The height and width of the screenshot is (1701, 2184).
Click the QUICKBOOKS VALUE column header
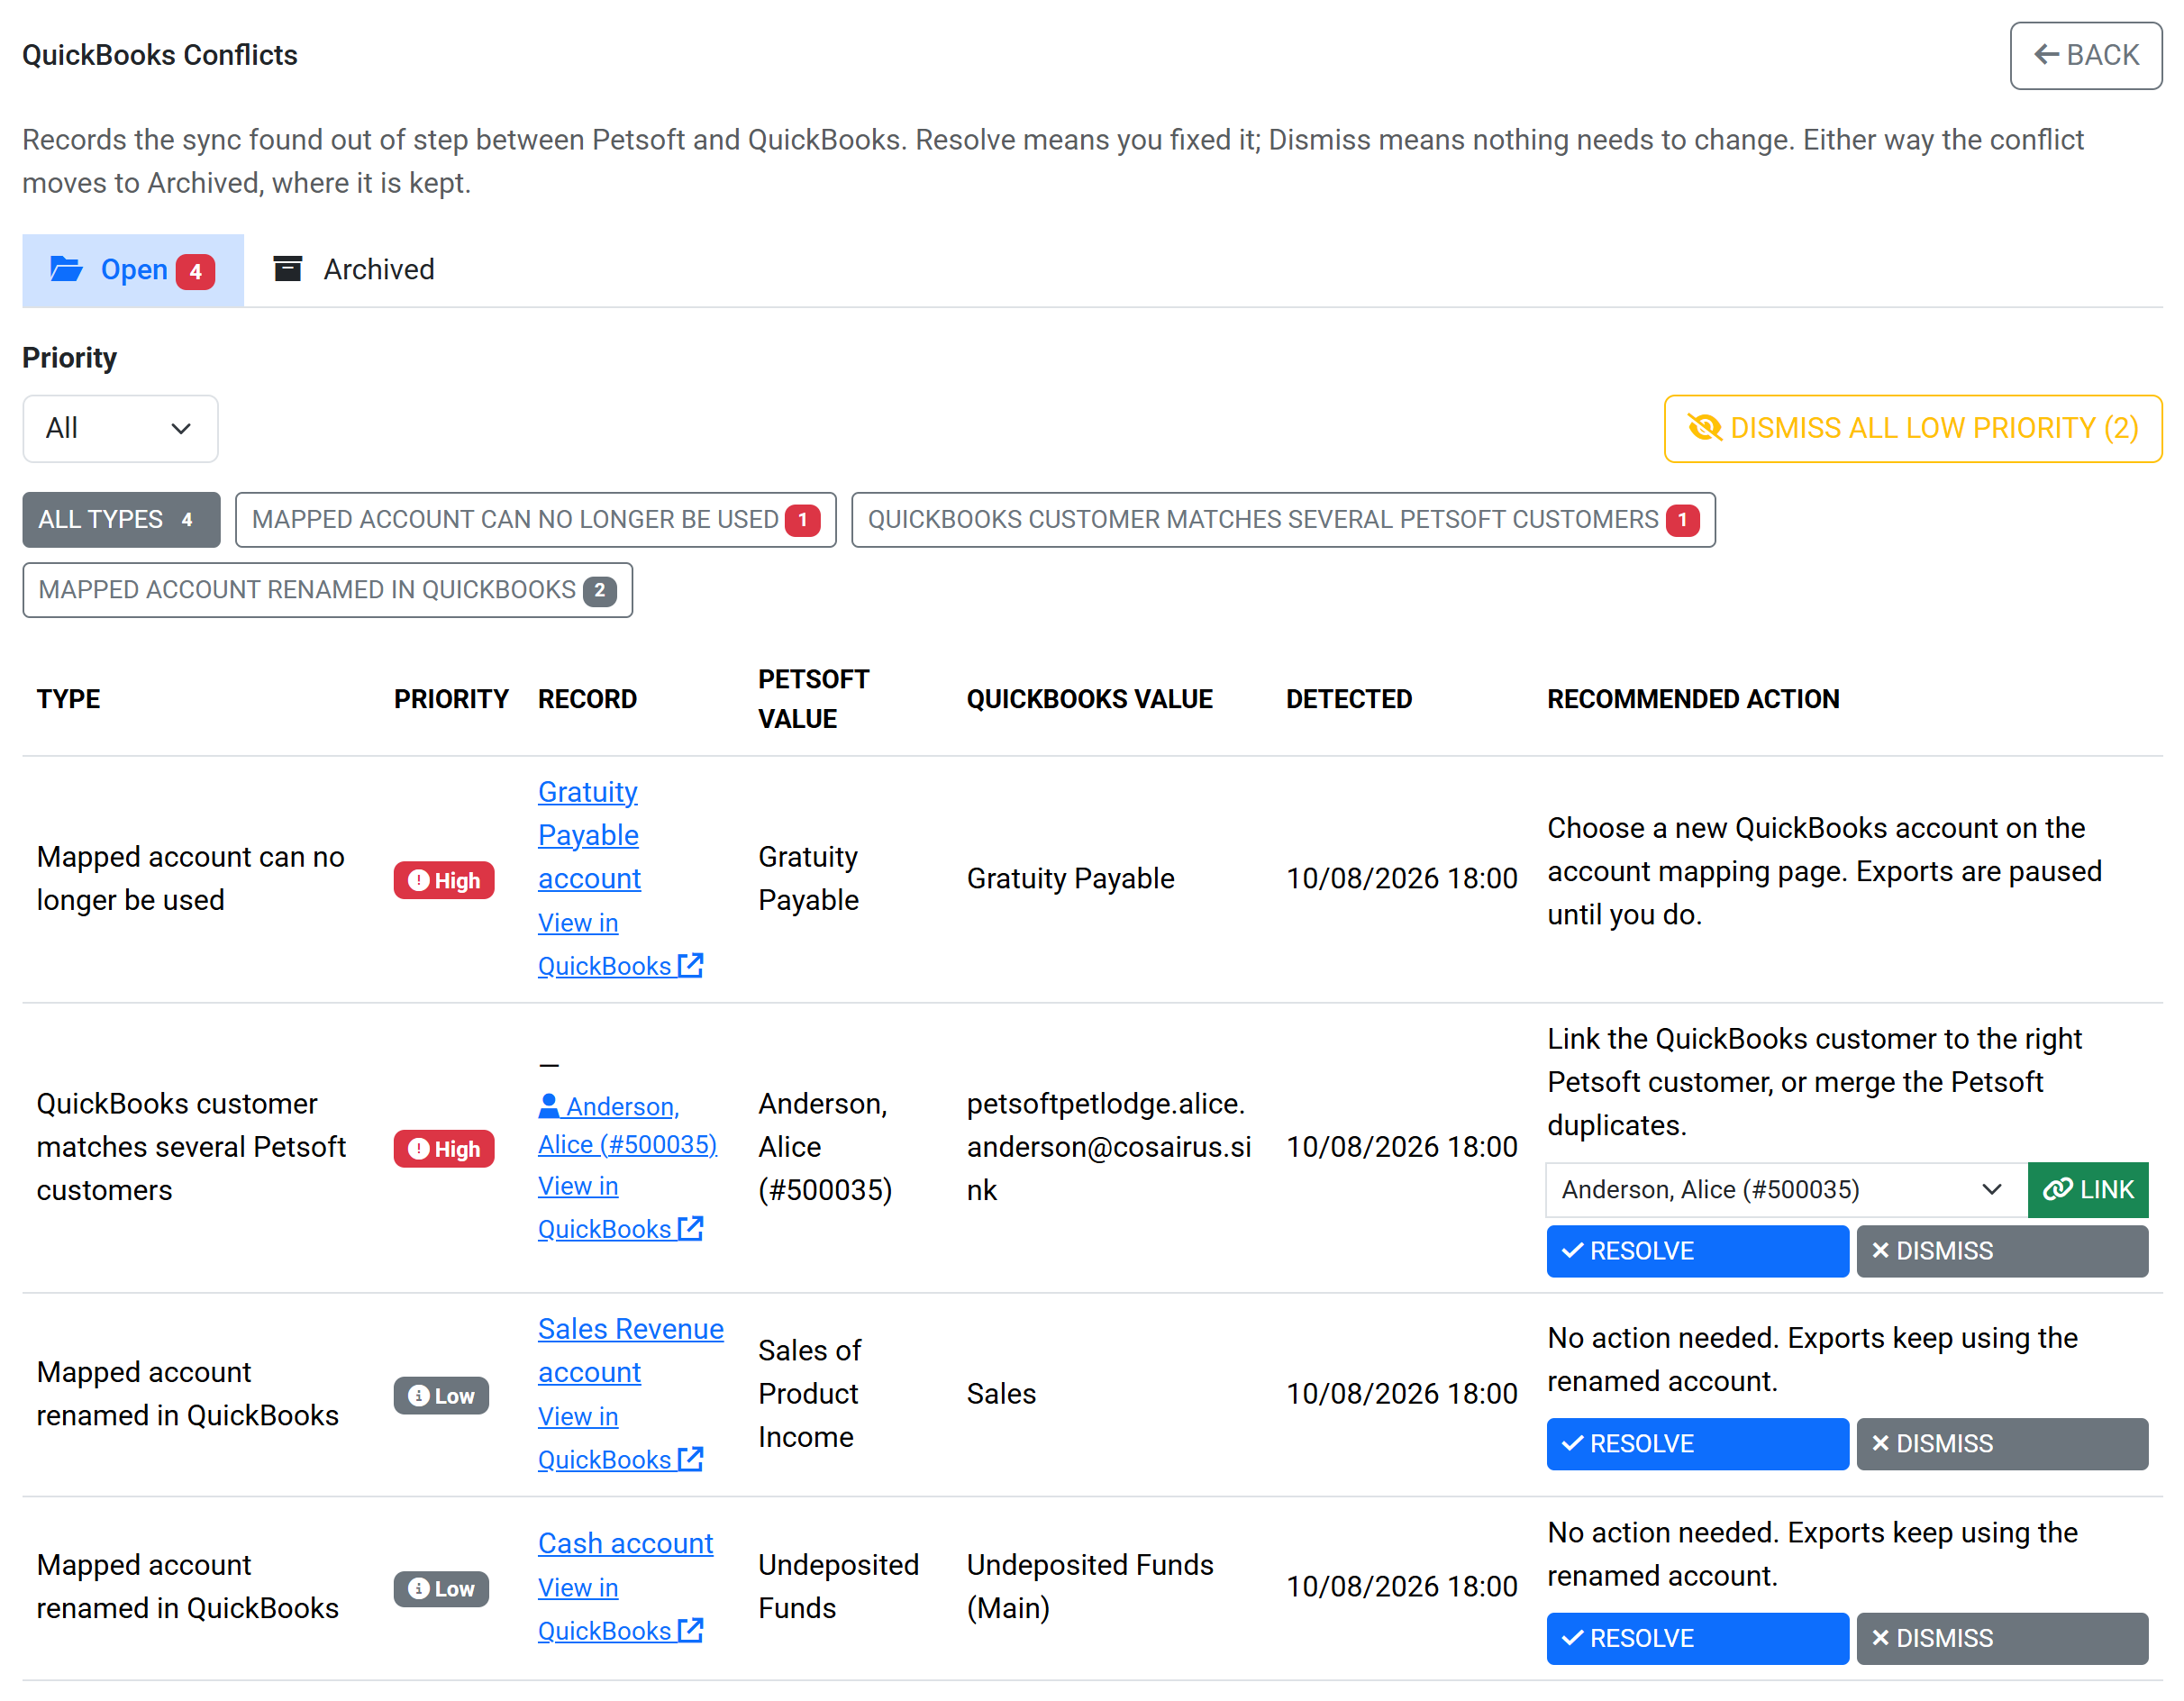coord(1089,698)
